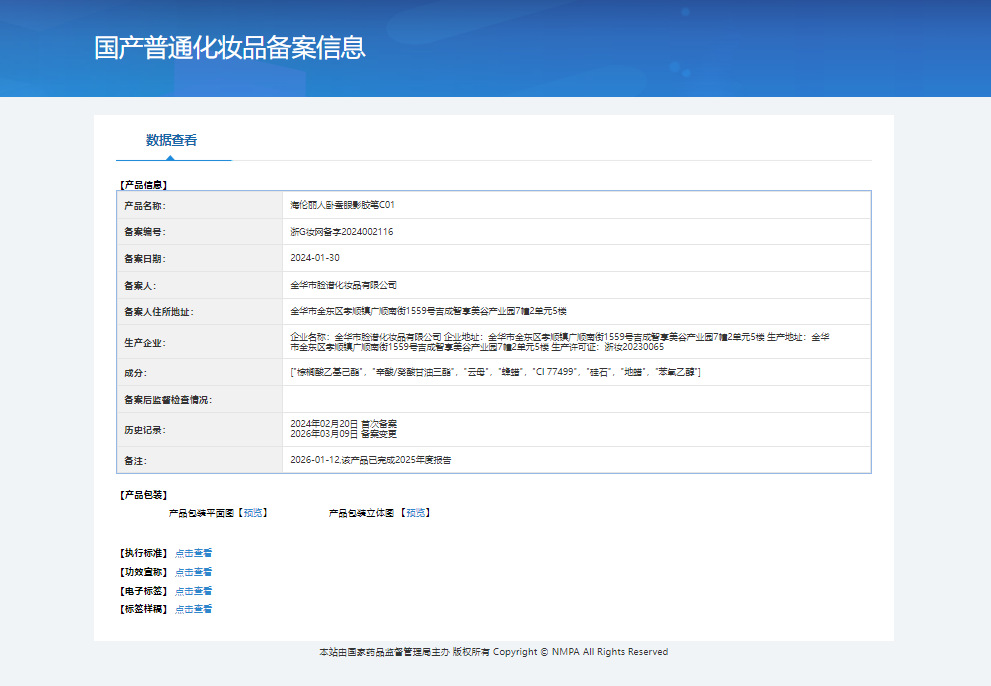Click the 备案人 row label
The height and width of the screenshot is (686, 991).
(x=140, y=286)
